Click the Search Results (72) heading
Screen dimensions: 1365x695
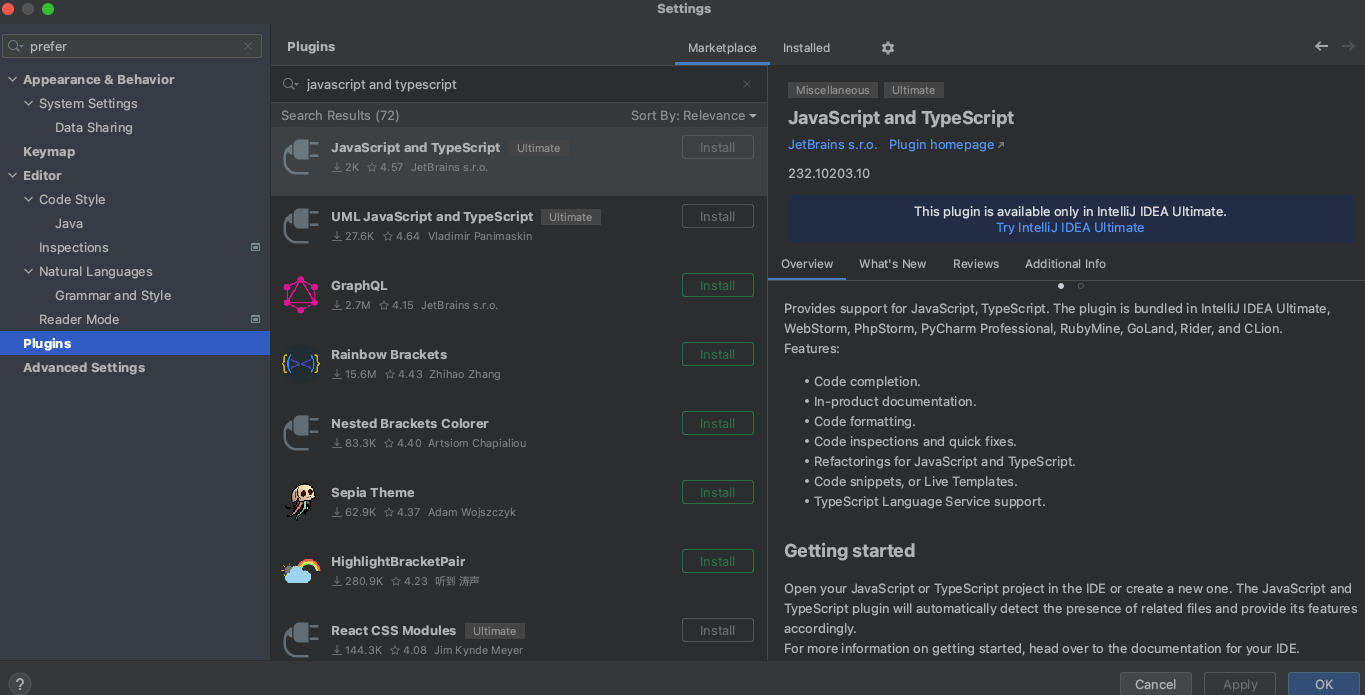point(340,115)
